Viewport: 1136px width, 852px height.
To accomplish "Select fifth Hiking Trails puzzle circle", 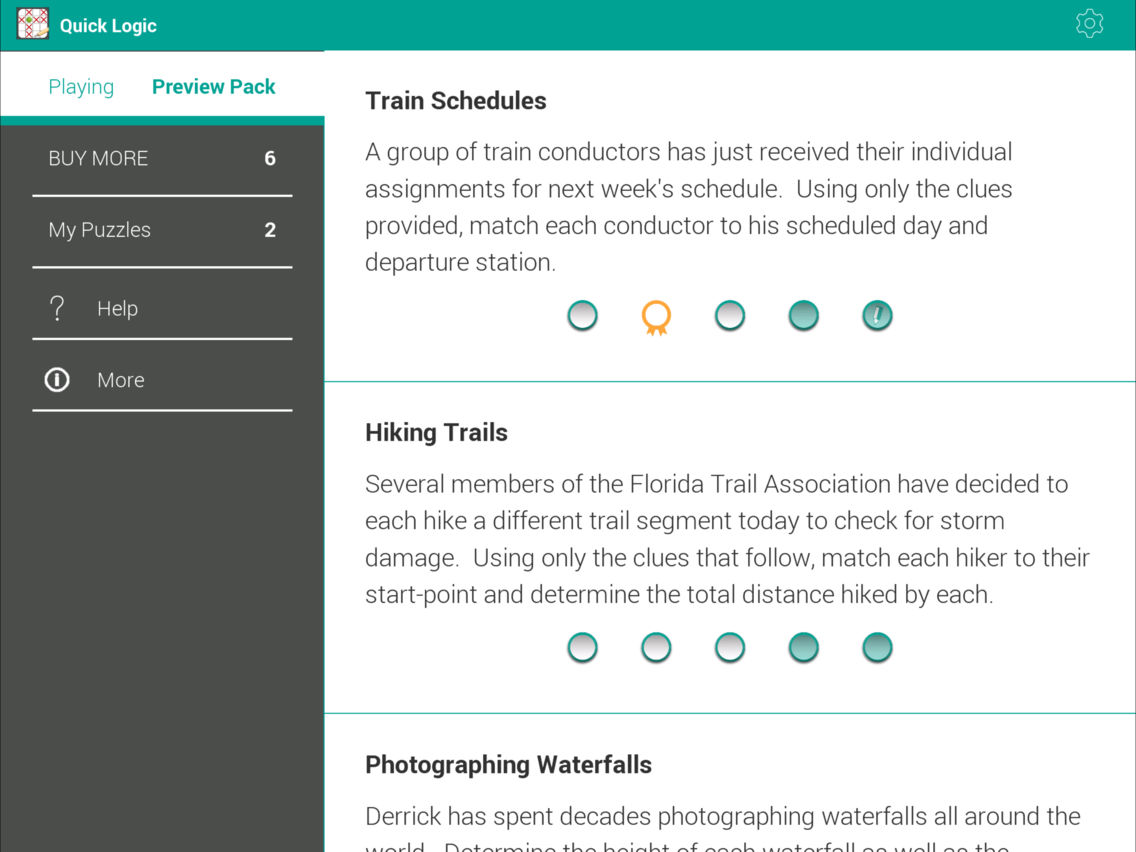I will (x=877, y=648).
